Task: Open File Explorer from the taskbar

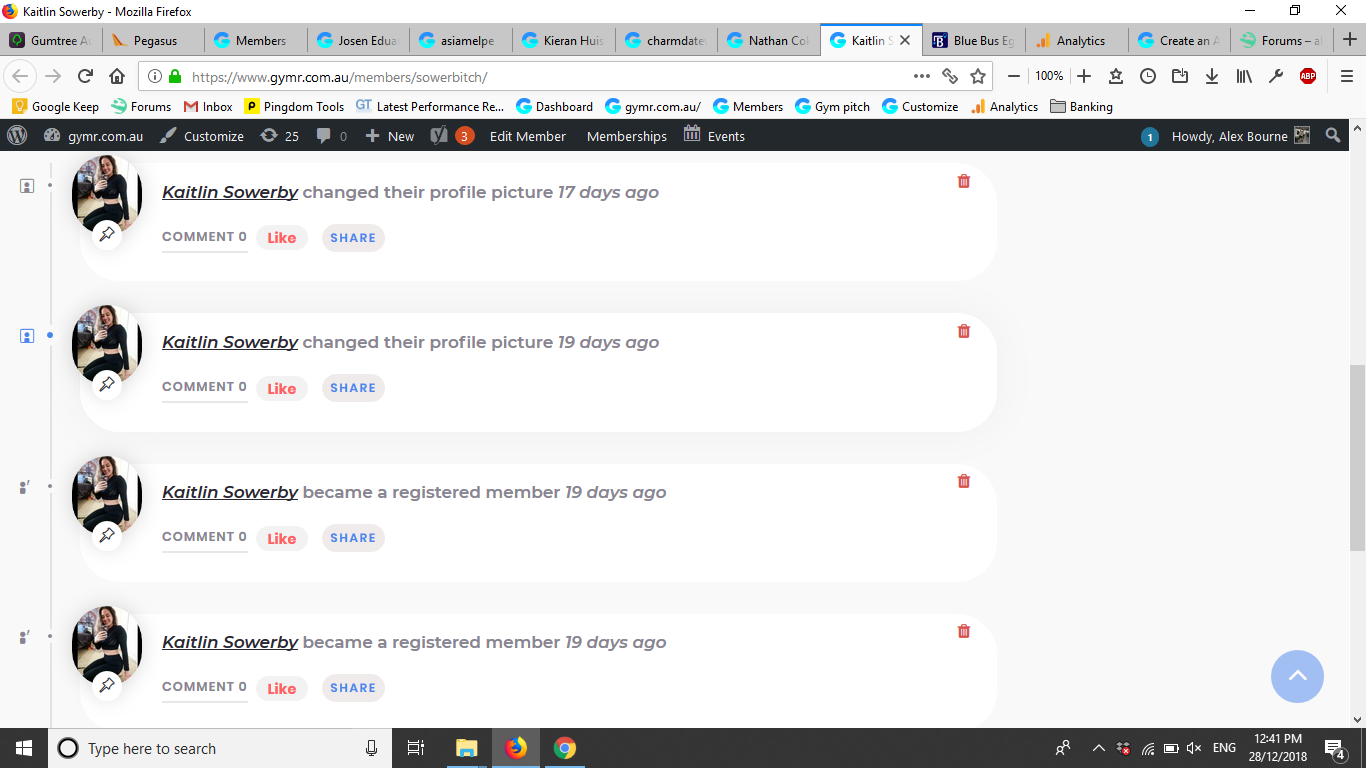Action: point(466,748)
